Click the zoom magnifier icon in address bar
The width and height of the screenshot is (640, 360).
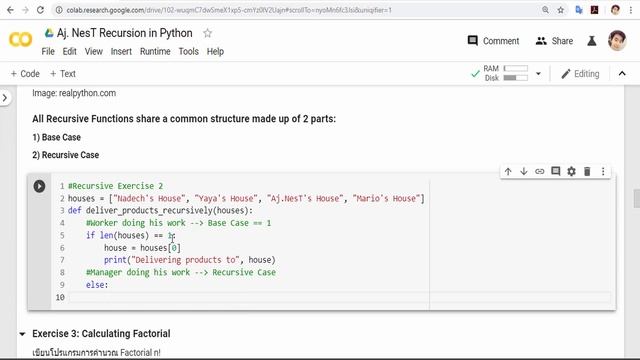[545, 10]
